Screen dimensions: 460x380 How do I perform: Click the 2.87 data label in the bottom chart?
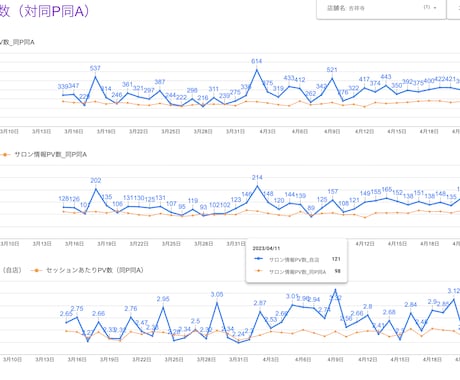pyautogui.click(x=260, y=303)
